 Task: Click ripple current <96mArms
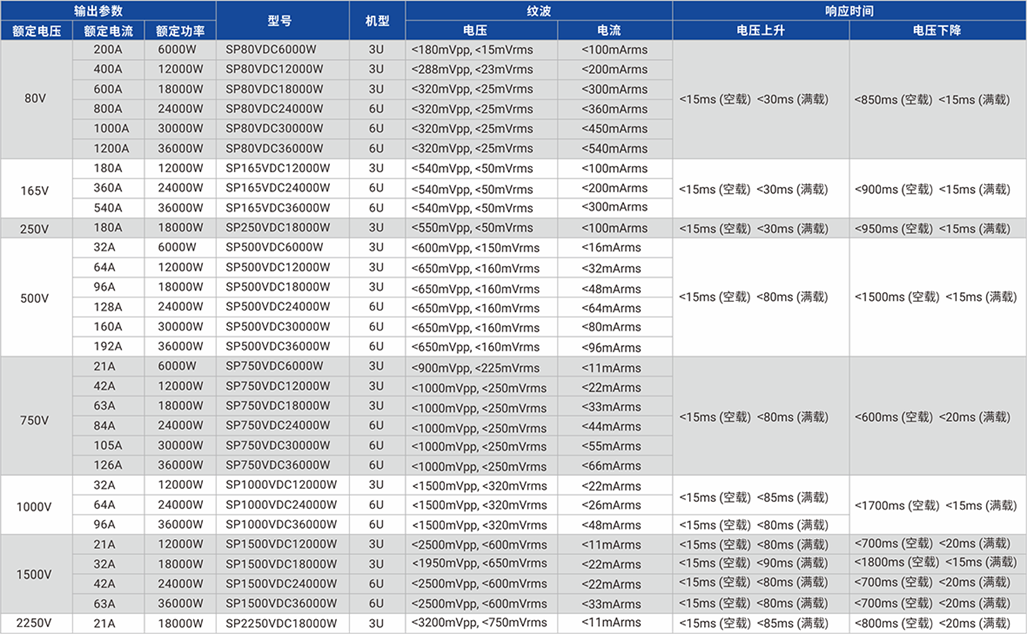click(611, 348)
